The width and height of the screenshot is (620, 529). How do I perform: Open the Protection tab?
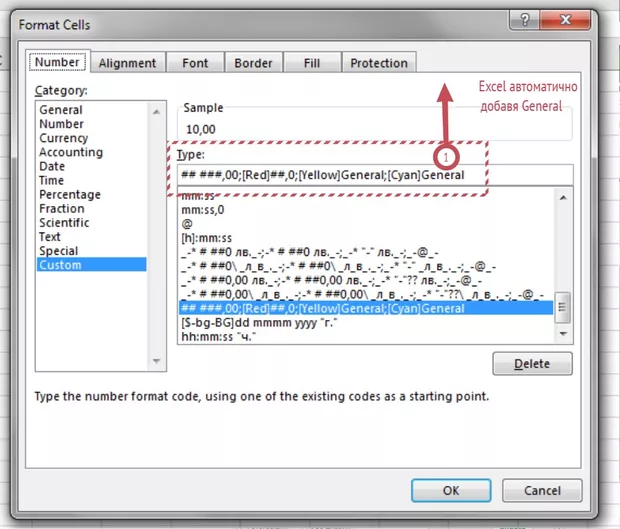click(x=379, y=63)
